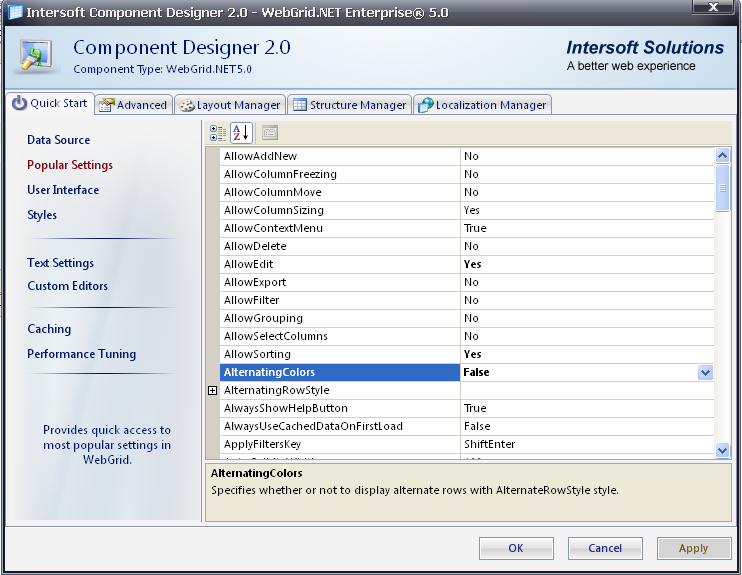742x575 pixels.
Task: Click the AllowContextMenu value cell showing True
Action: [587, 228]
